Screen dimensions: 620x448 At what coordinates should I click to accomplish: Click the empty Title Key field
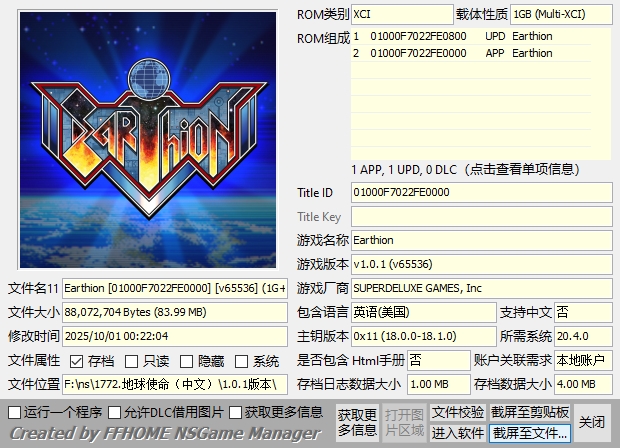pyautogui.click(x=481, y=216)
